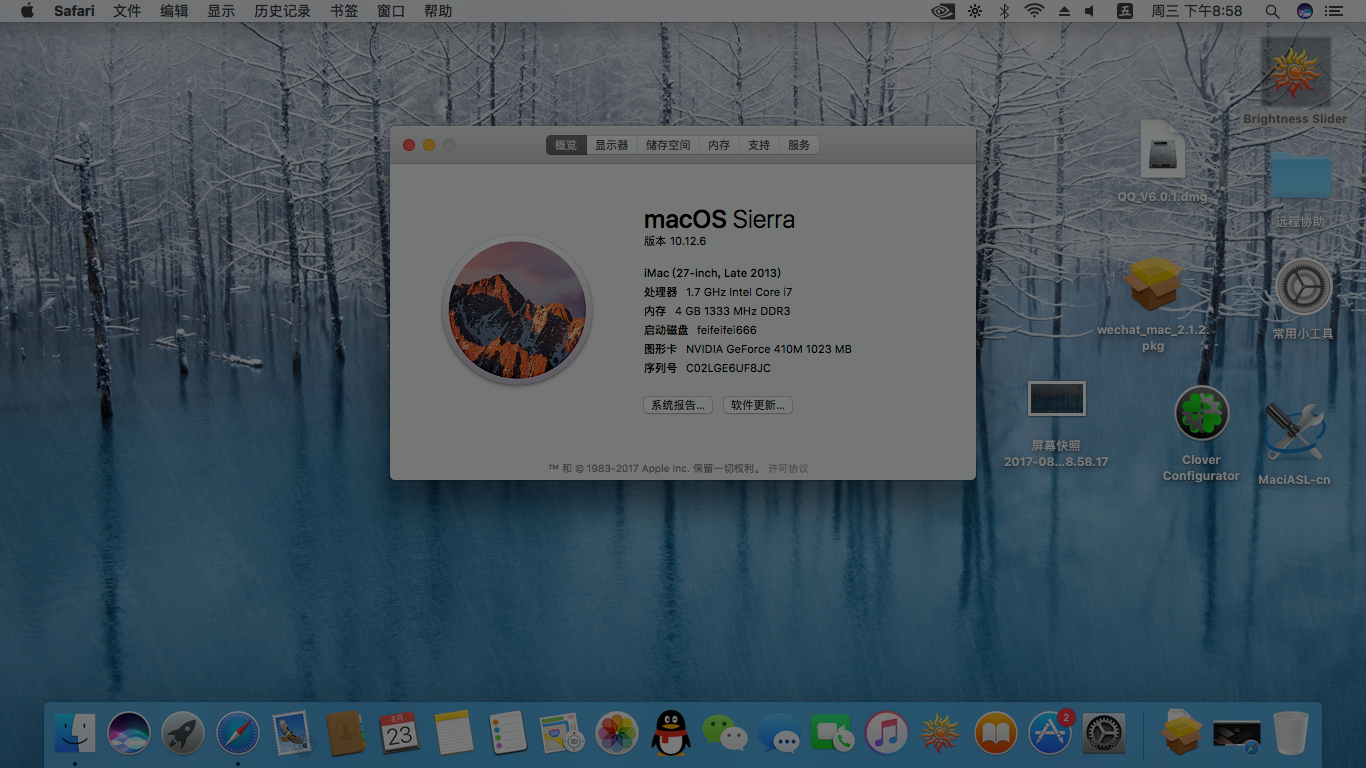This screenshot has width=1366, height=768.
Task: Launch Siri from the Dock
Action: pos(129,733)
